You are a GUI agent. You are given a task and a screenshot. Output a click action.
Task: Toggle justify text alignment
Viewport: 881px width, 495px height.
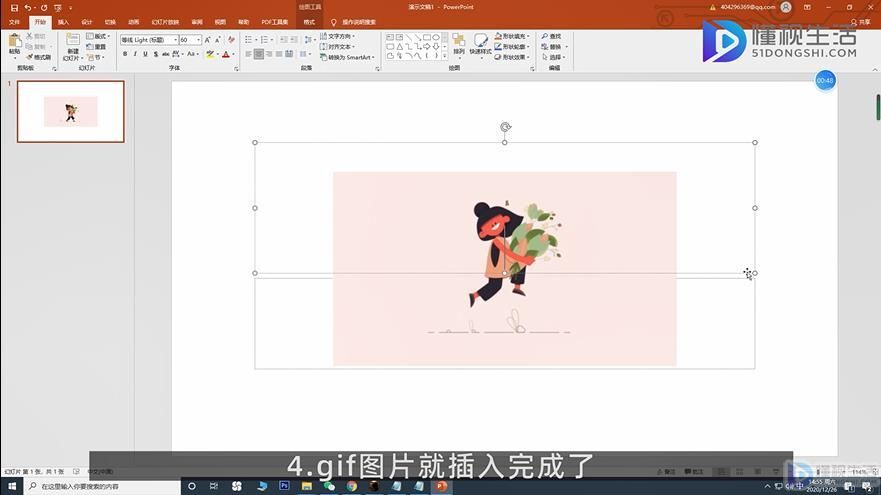point(279,55)
